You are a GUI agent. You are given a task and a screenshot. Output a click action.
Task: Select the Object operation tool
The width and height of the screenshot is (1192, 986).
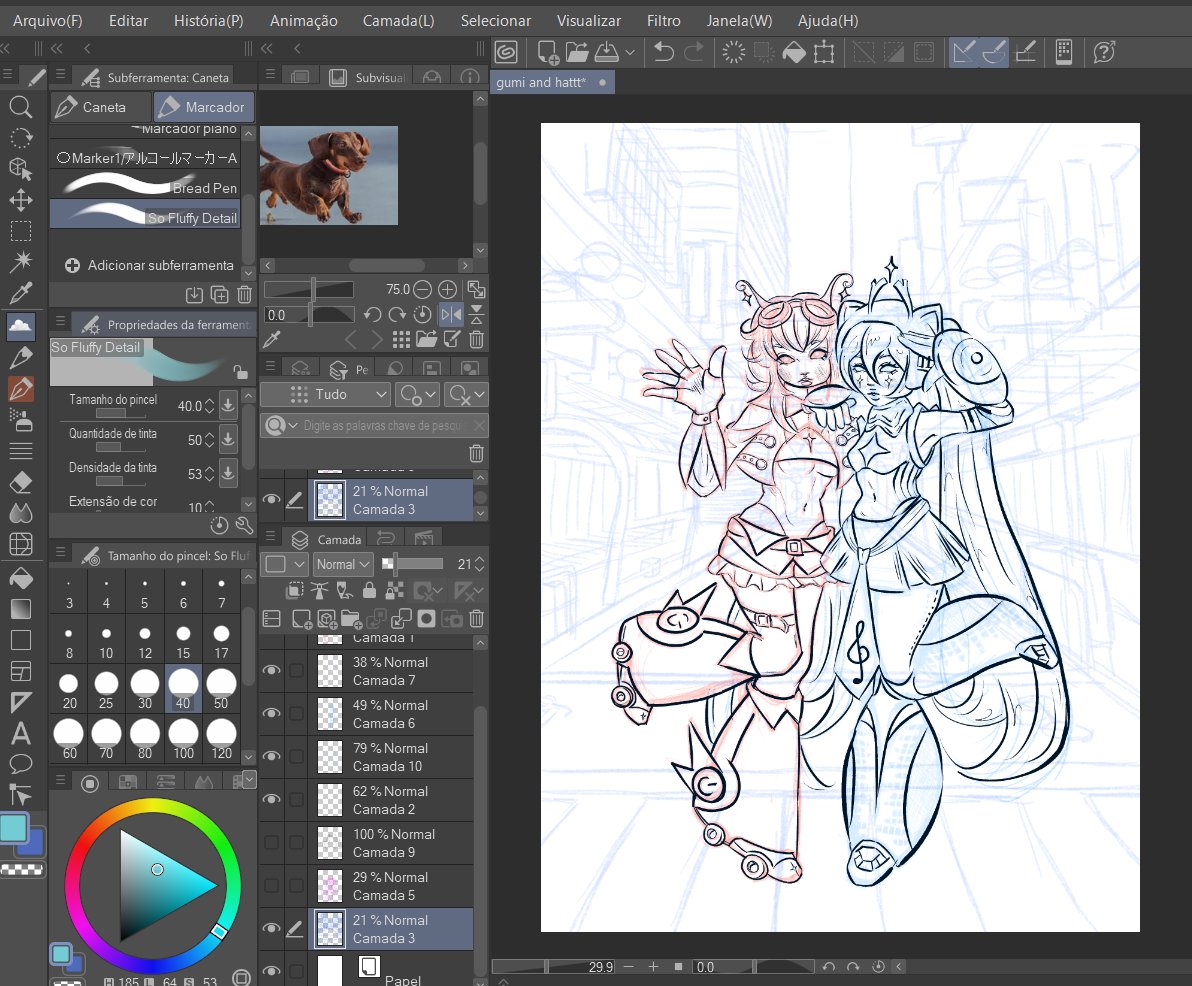point(21,169)
